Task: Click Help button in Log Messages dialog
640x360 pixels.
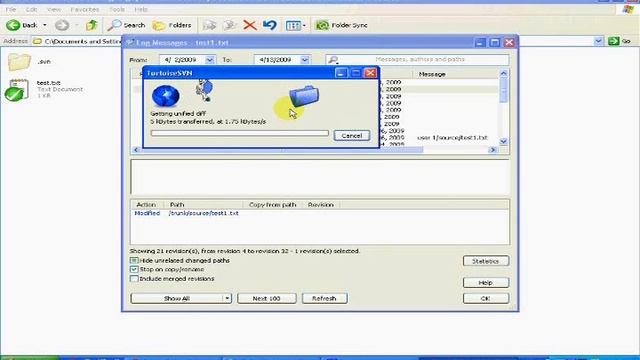Action: (x=486, y=282)
